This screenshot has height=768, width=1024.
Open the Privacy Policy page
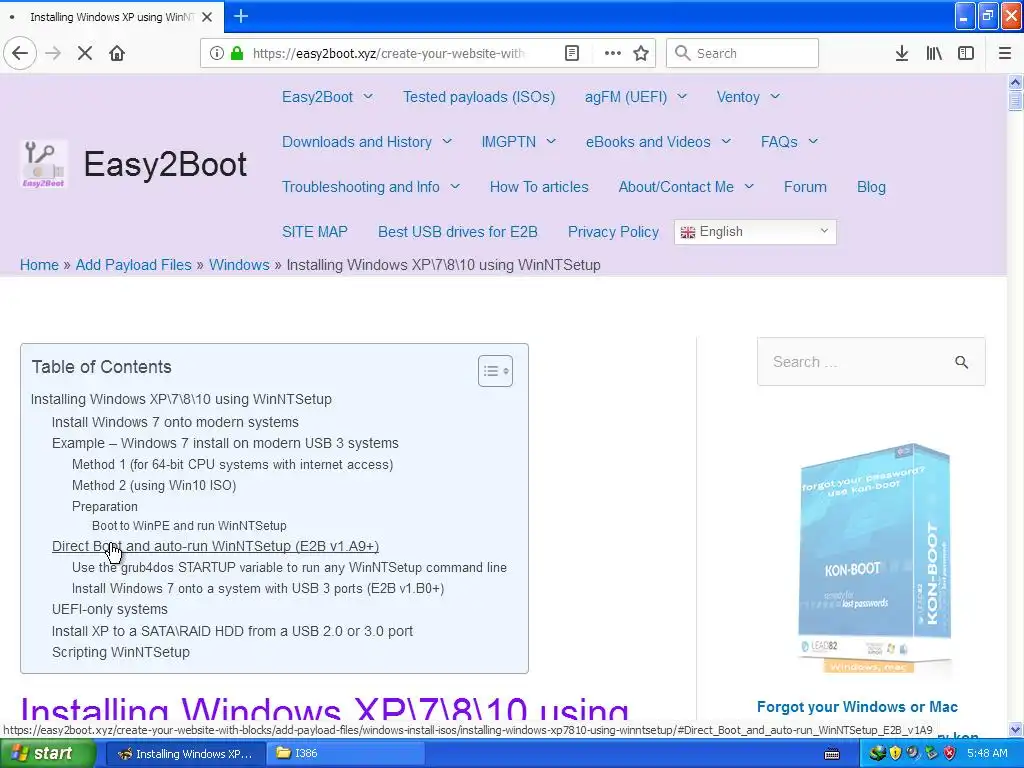pyautogui.click(x=613, y=232)
